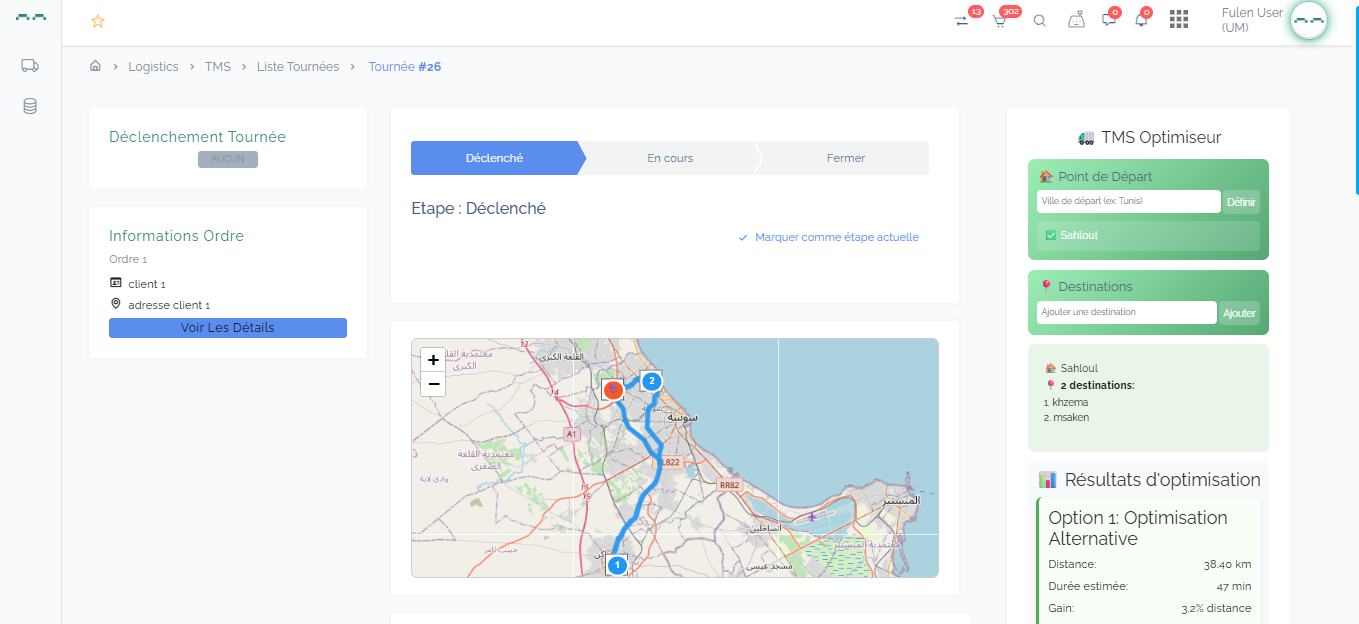Click map marker number 2

pyautogui.click(x=652, y=381)
